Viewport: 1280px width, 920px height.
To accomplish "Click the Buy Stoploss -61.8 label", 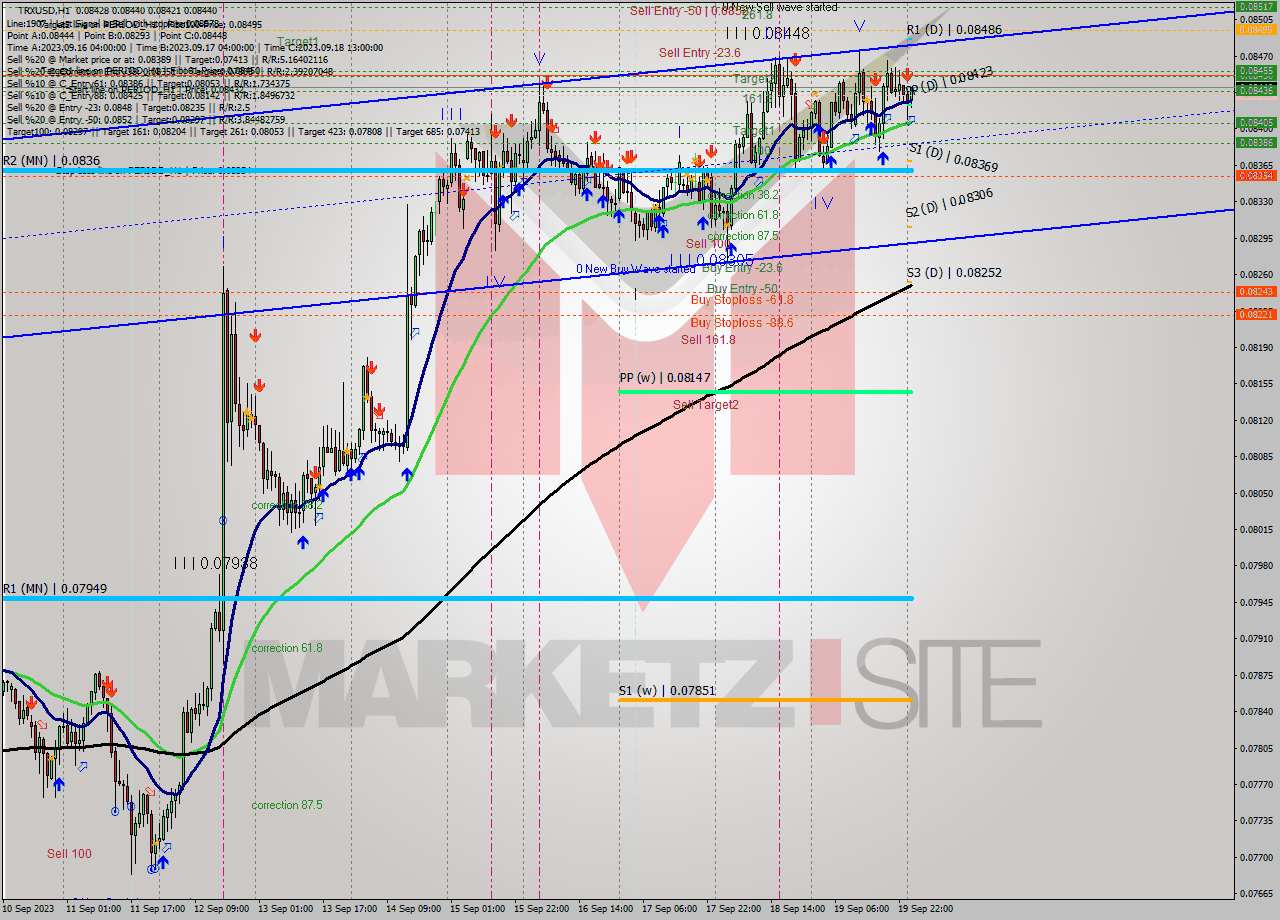I will click(741, 300).
